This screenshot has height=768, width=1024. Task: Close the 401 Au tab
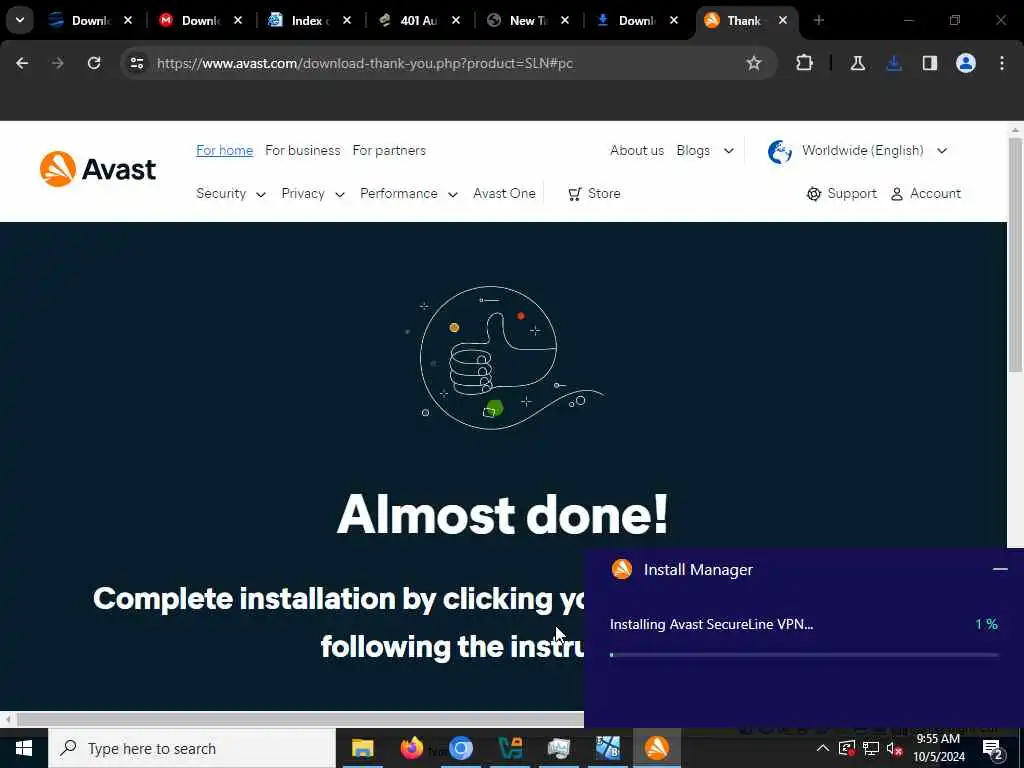tap(456, 20)
